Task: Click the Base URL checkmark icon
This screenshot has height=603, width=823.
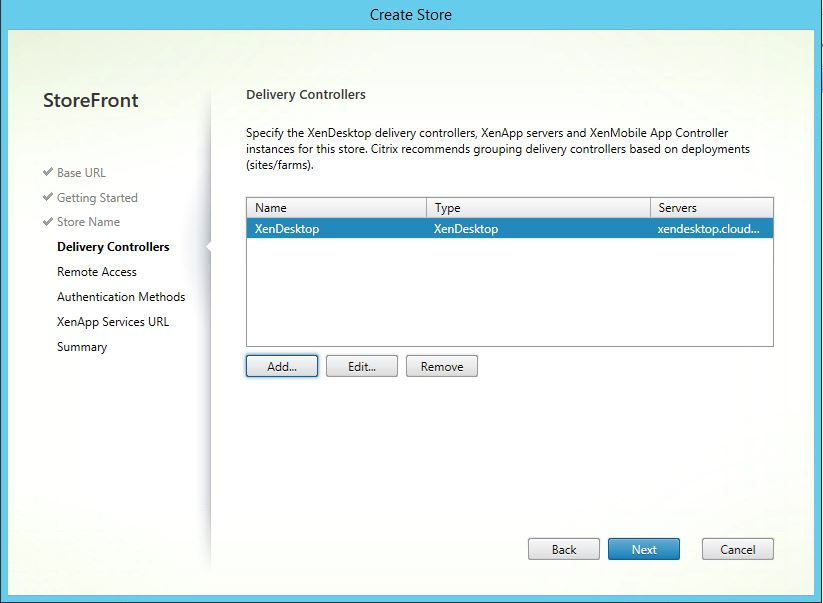Action: coord(48,172)
